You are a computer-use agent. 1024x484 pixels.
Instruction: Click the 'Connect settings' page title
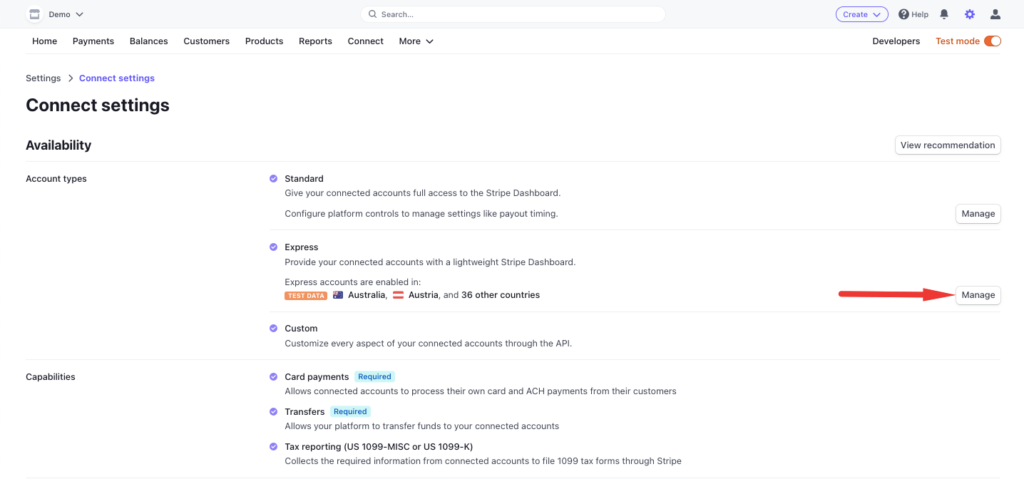[97, 105]
